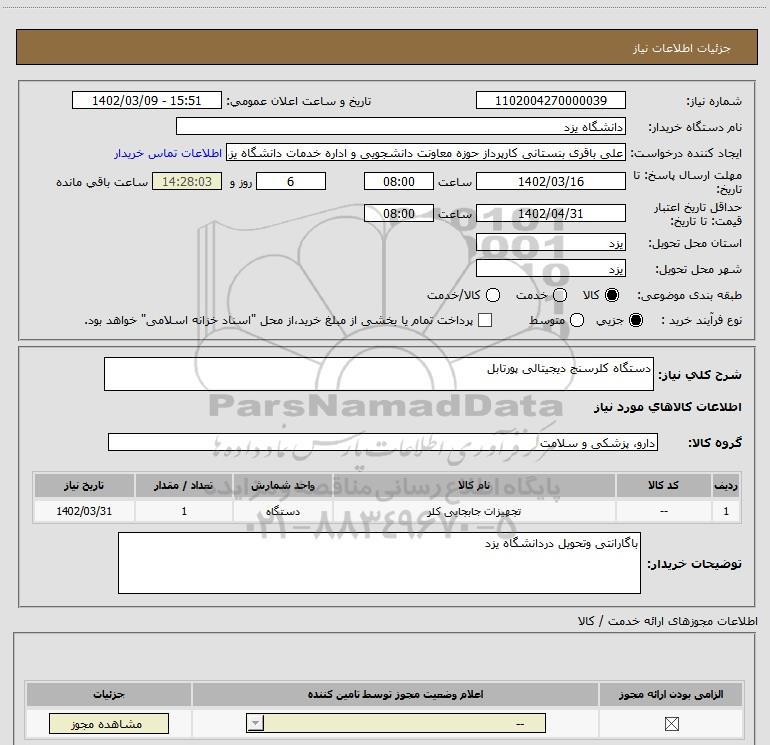Viewport: 770px width, 745px height.
Task: Click goods group field دارو، پزشکی و سلامت
Action: click(383, 442)
